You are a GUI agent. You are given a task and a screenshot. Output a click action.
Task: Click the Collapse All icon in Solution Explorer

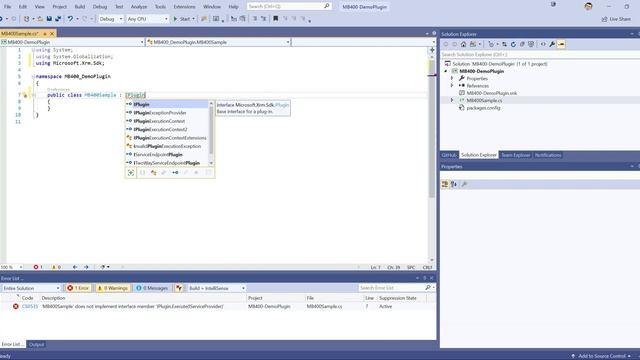click(522, 44)
